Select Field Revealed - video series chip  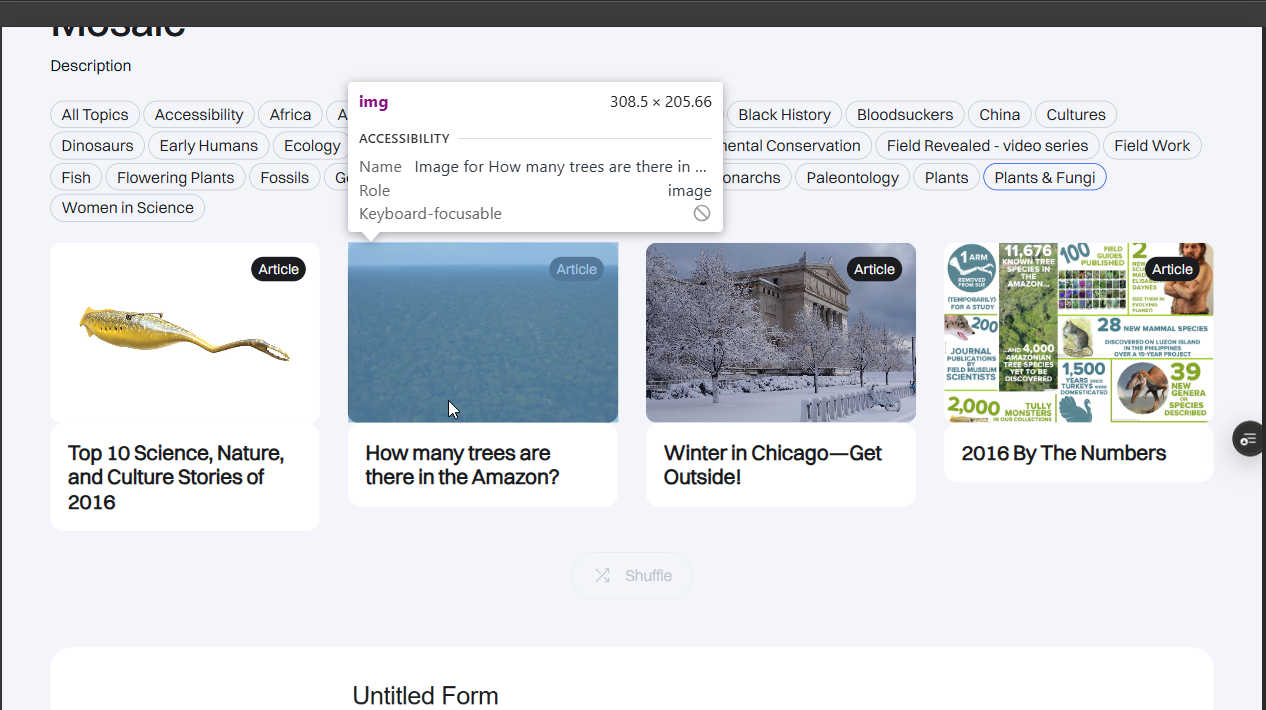tap(987, 146)
